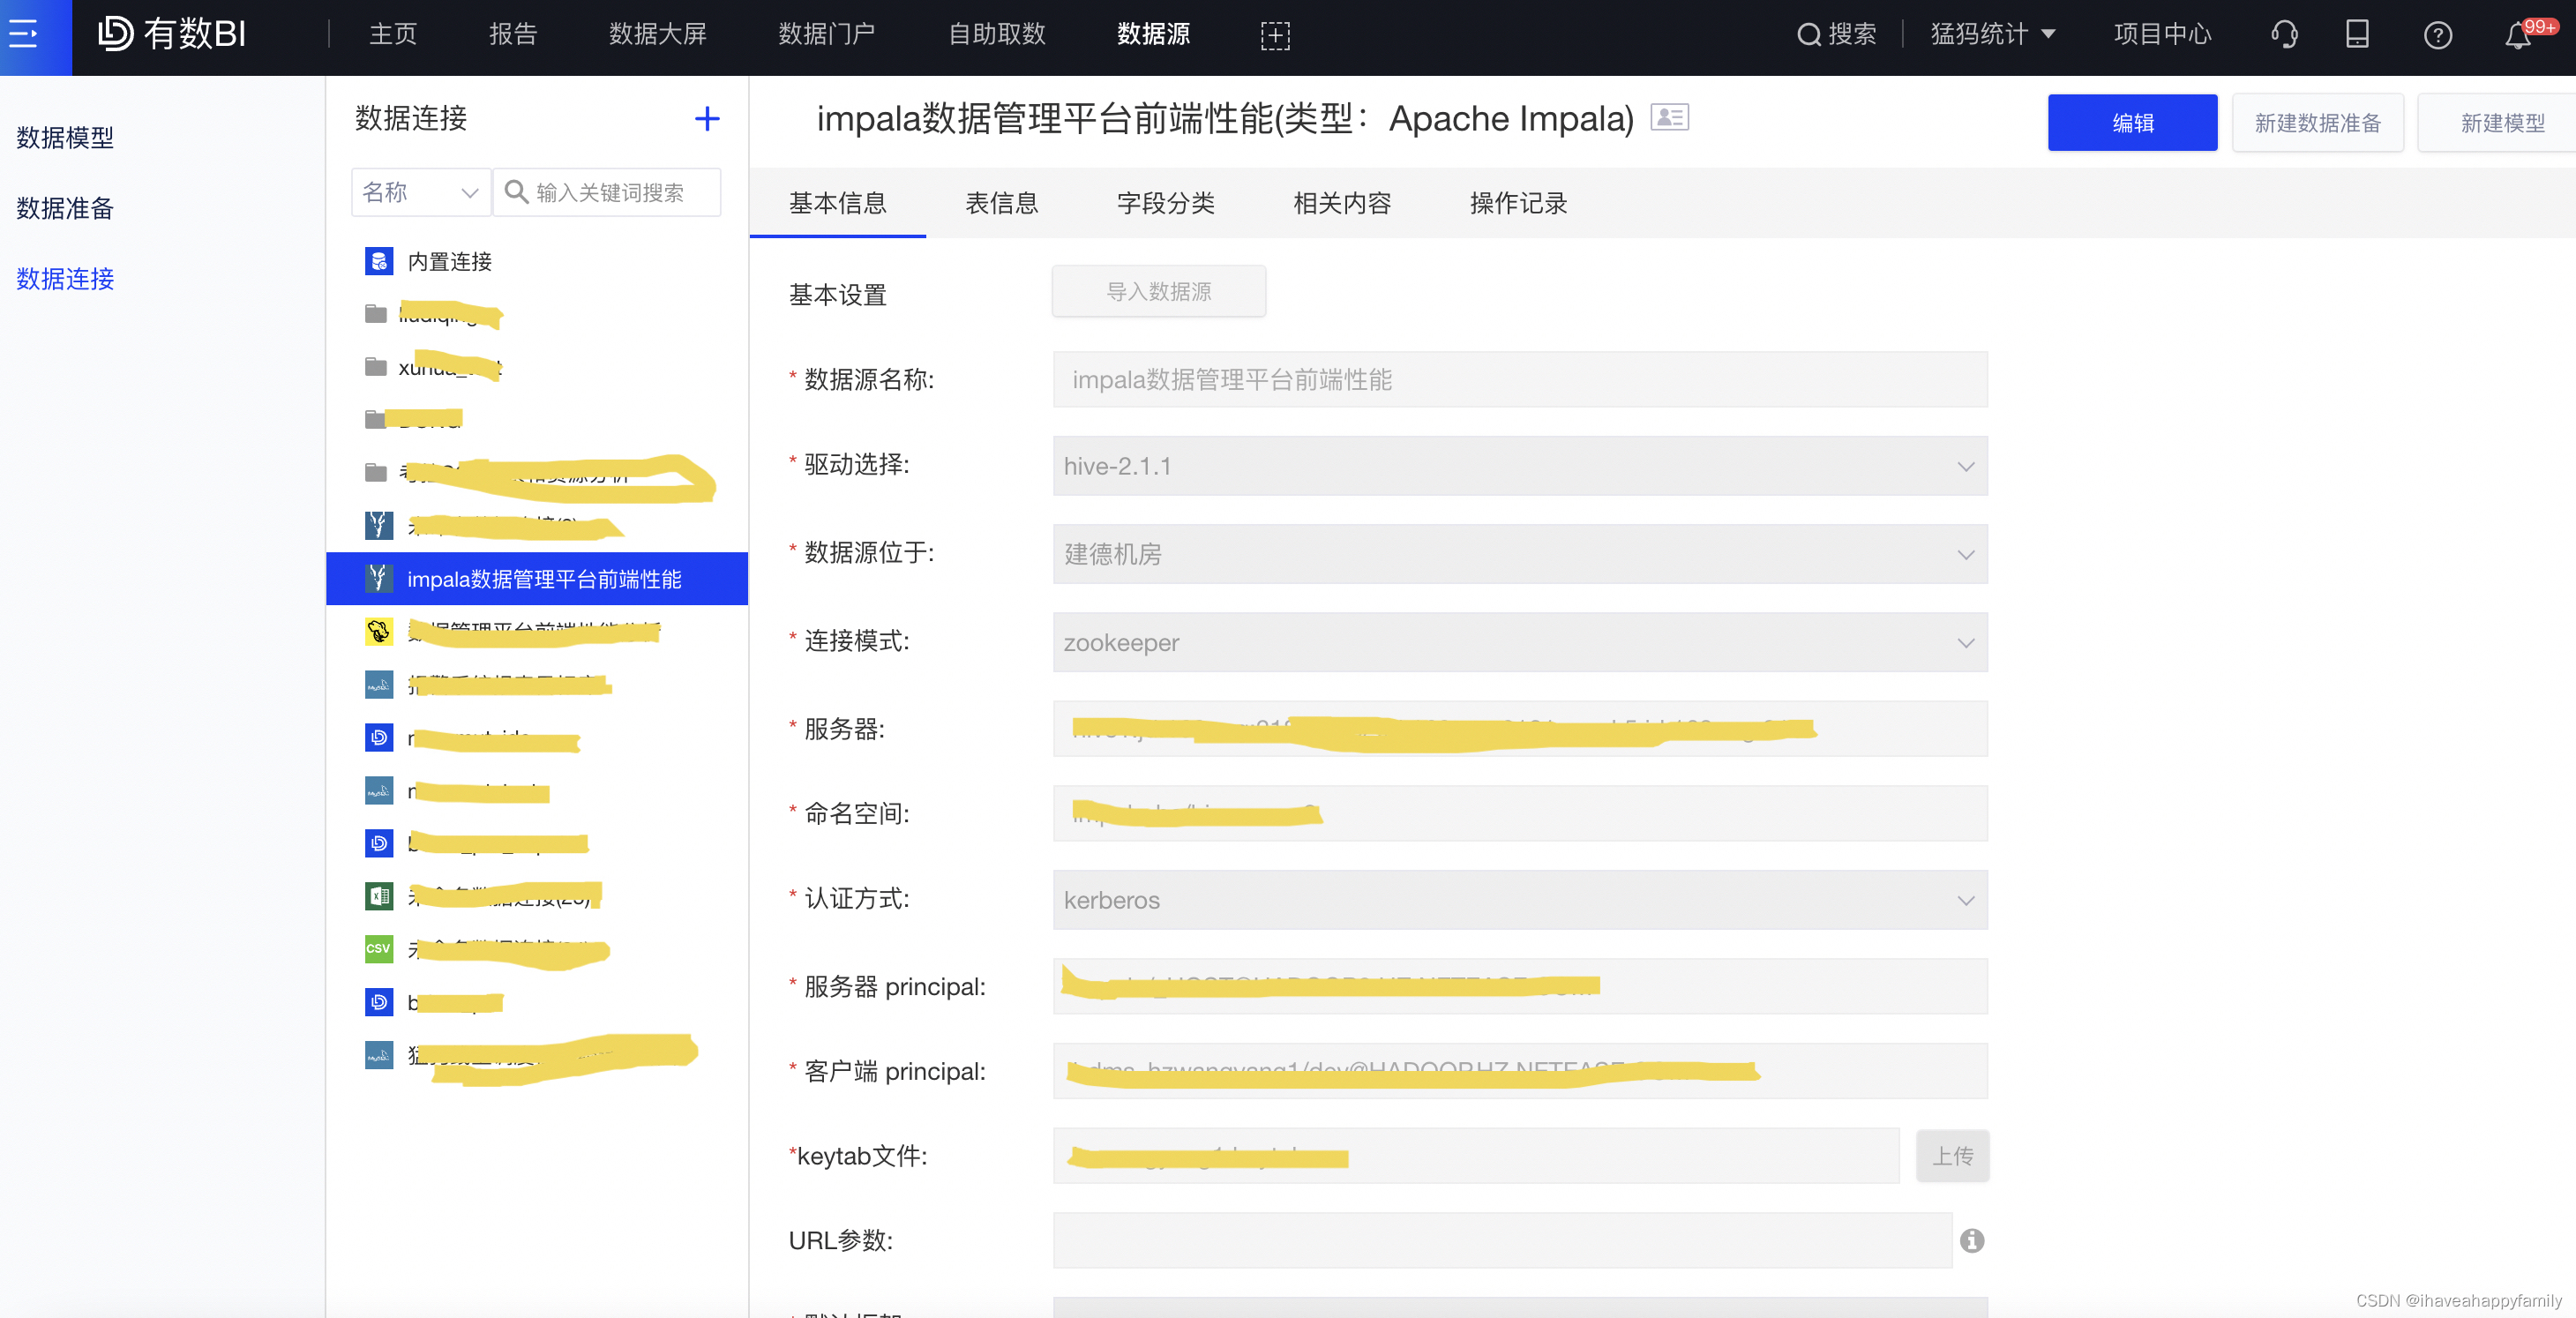Open the 认证方式 kerberos dropdown
This screenshot has width=2576, height=1318.
point(1519,900)
